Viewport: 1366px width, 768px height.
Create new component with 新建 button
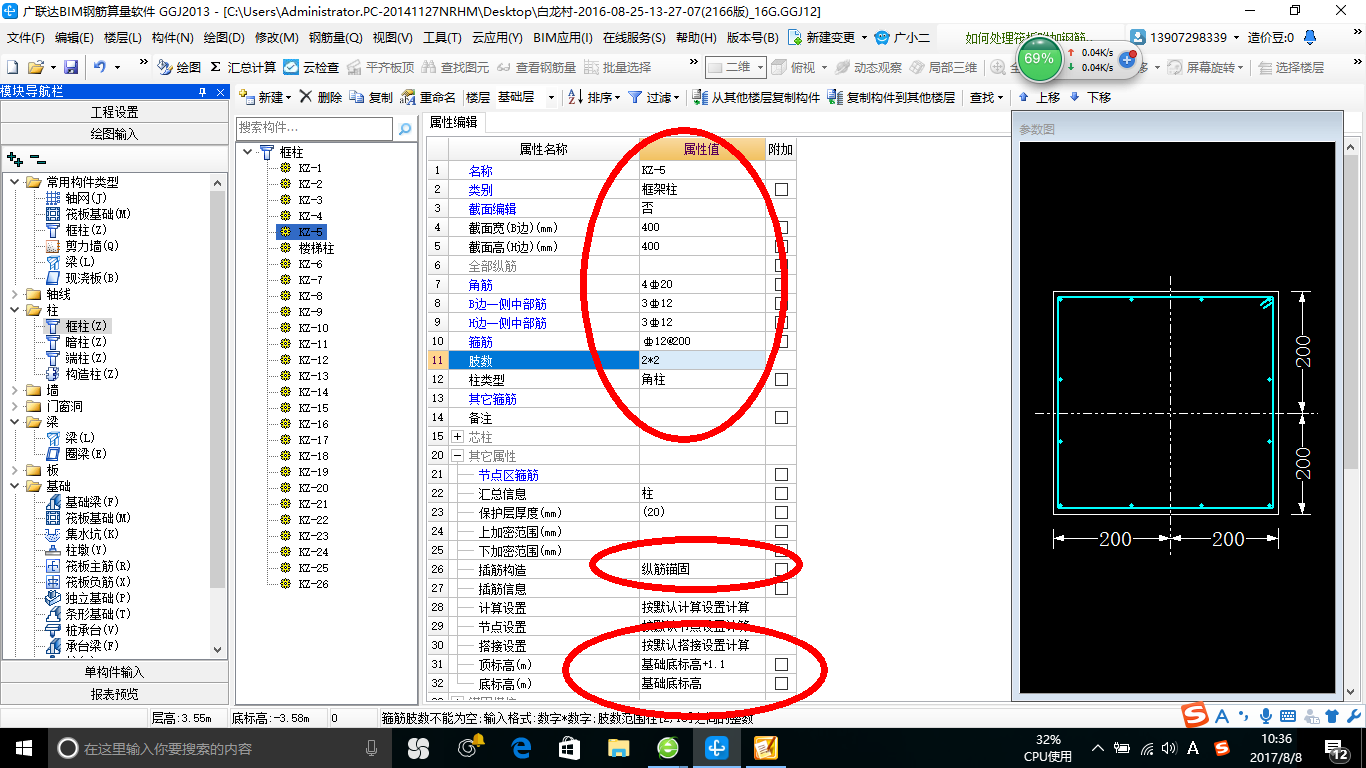pyautogui.click(x=263, y=97)
